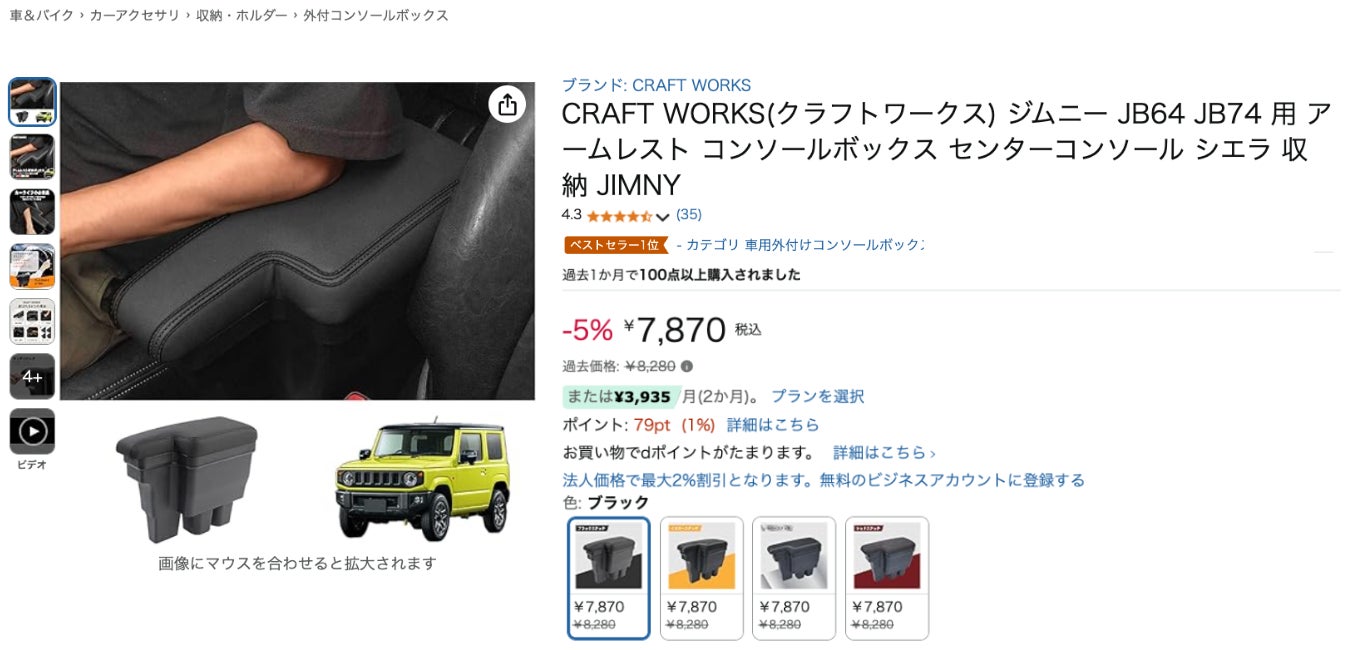Image resolution: width=1352 pixels, height=650 pixels.
Task: Click the プランを選択 payment plan link
Action: [817, 396]
